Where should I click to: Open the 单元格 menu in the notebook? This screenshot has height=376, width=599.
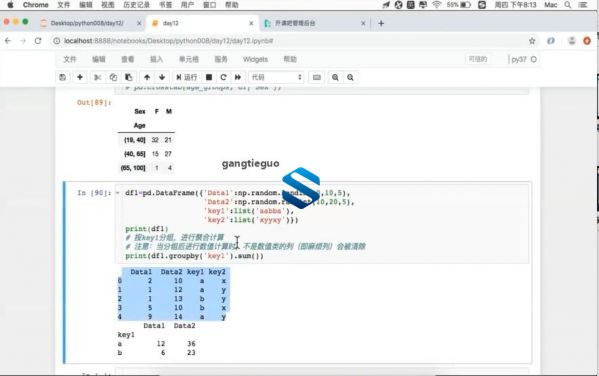[189, 59]
